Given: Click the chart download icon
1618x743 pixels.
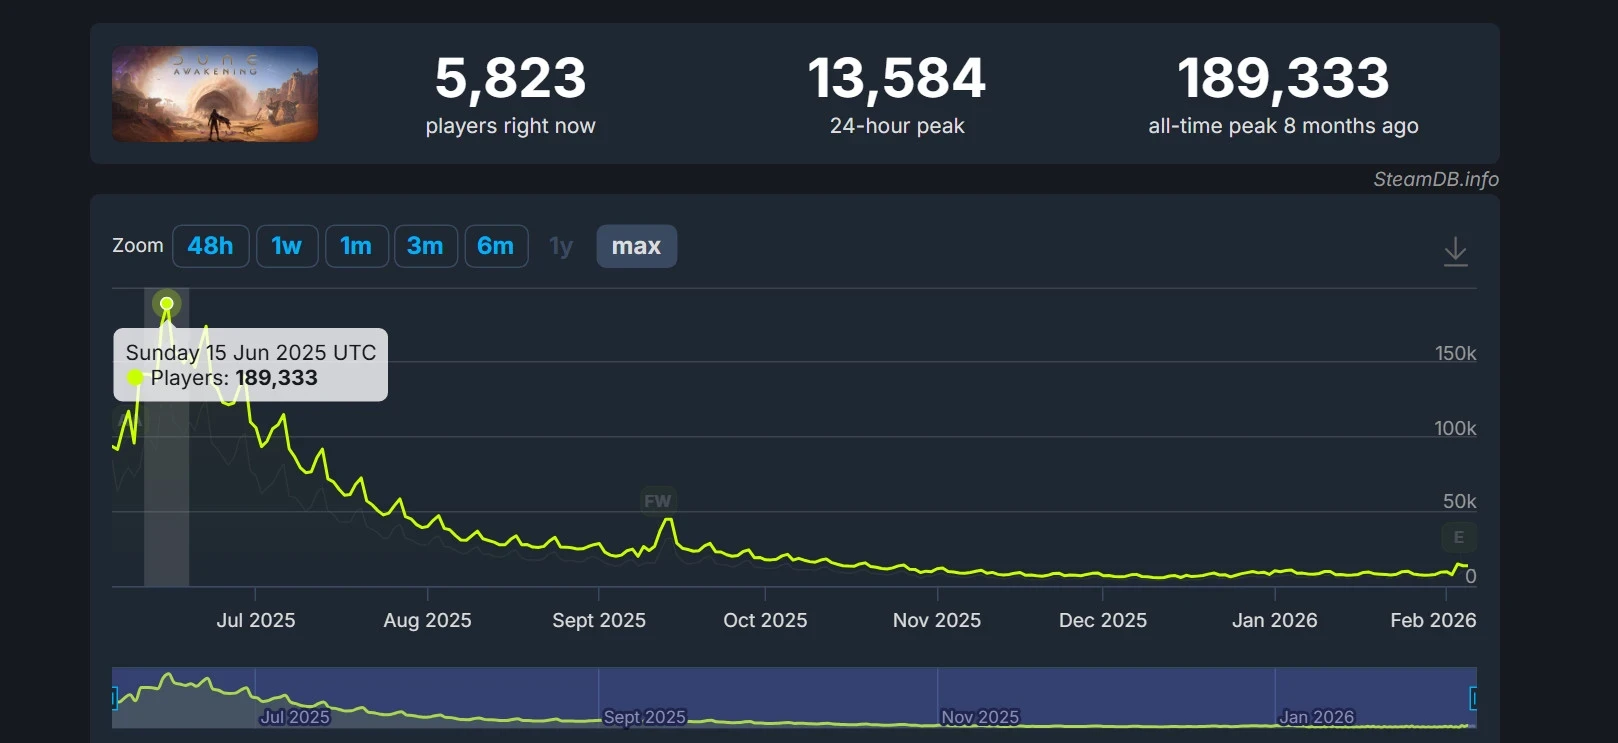Looking at the screenshot, I should tap(1455, 251).
